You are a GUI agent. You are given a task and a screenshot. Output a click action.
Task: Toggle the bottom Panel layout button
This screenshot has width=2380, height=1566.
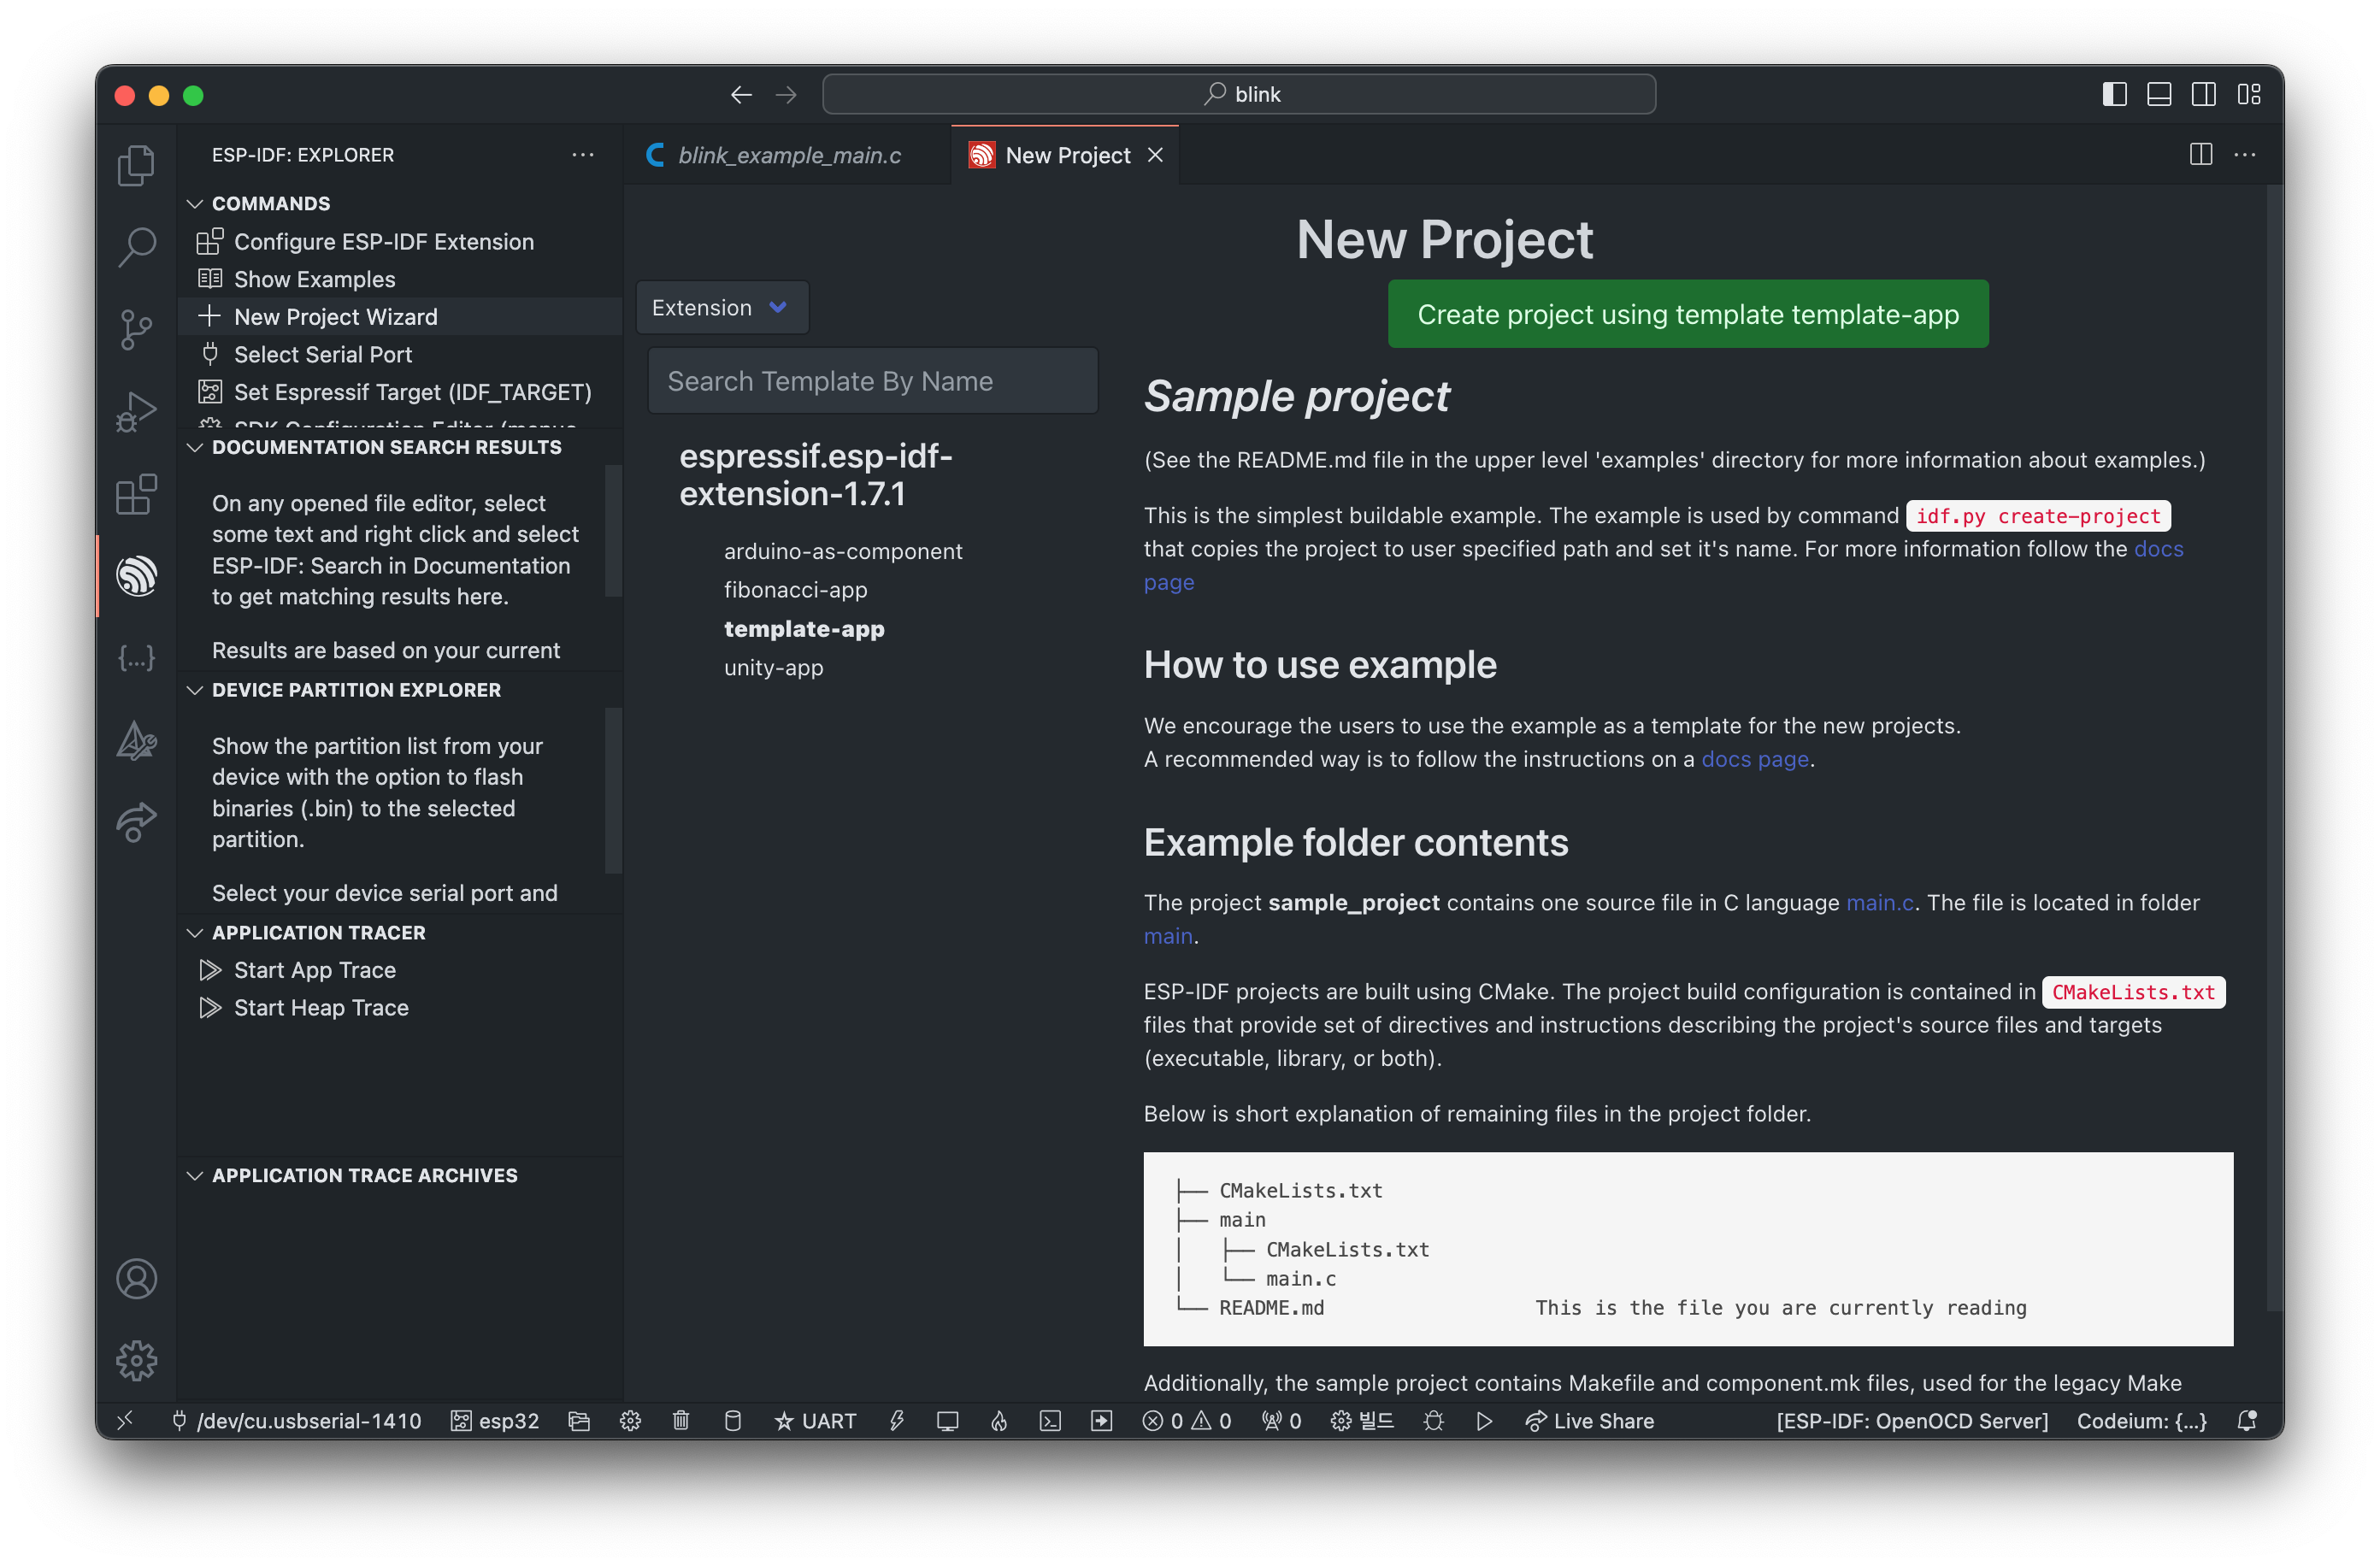pyautogui.click(x=2159, y=94)
